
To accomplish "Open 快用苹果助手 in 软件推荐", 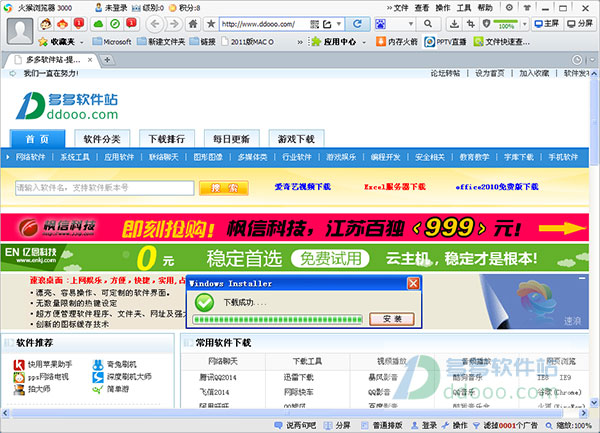I will point(42,365).
